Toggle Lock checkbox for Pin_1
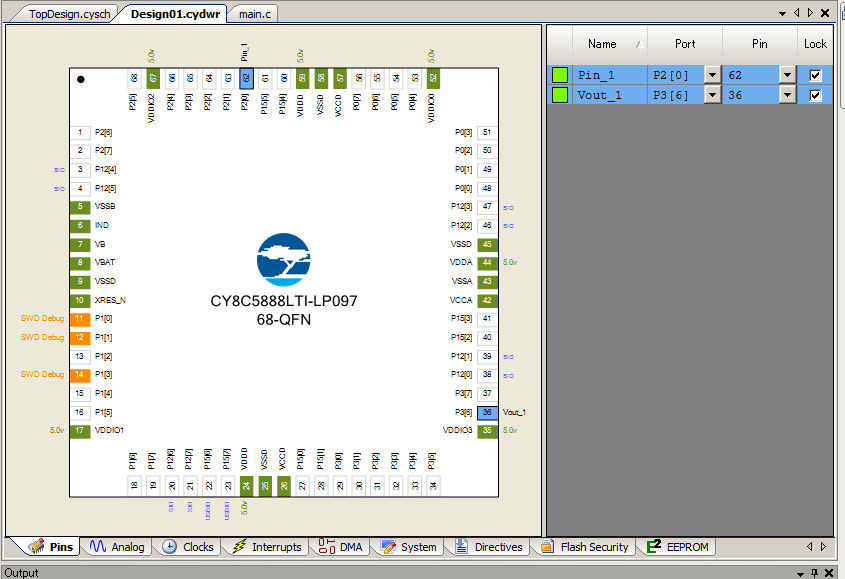 815,75
